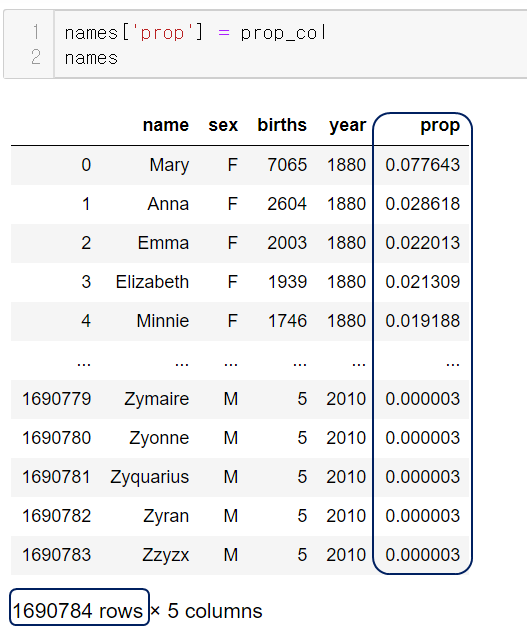527x633 pixels.
Task: Select the 'Zymaire' name cell
Action: (x=156, y=399)
